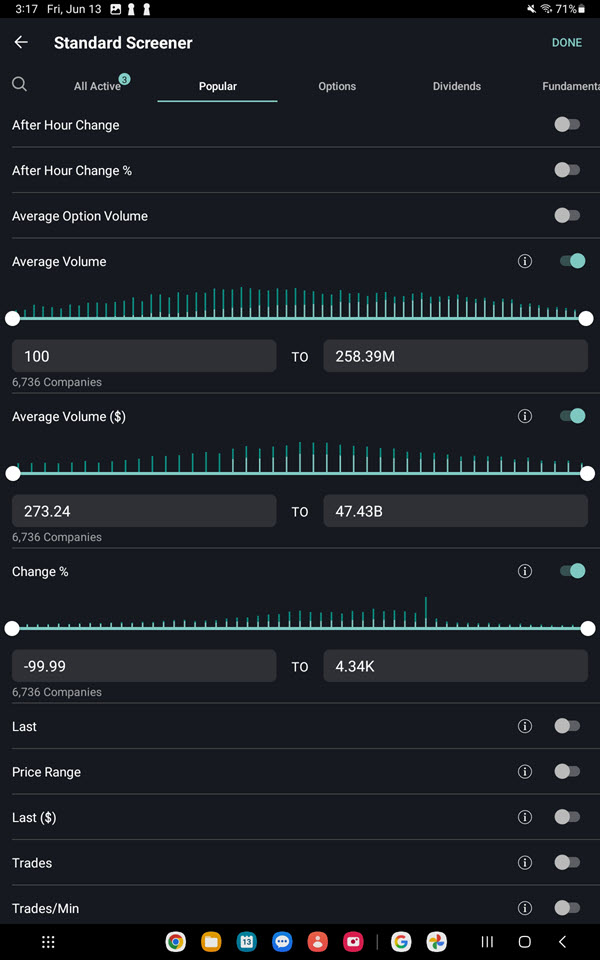Open the screener search magnifier icon

pyautogui.click(x=20, y=84)
